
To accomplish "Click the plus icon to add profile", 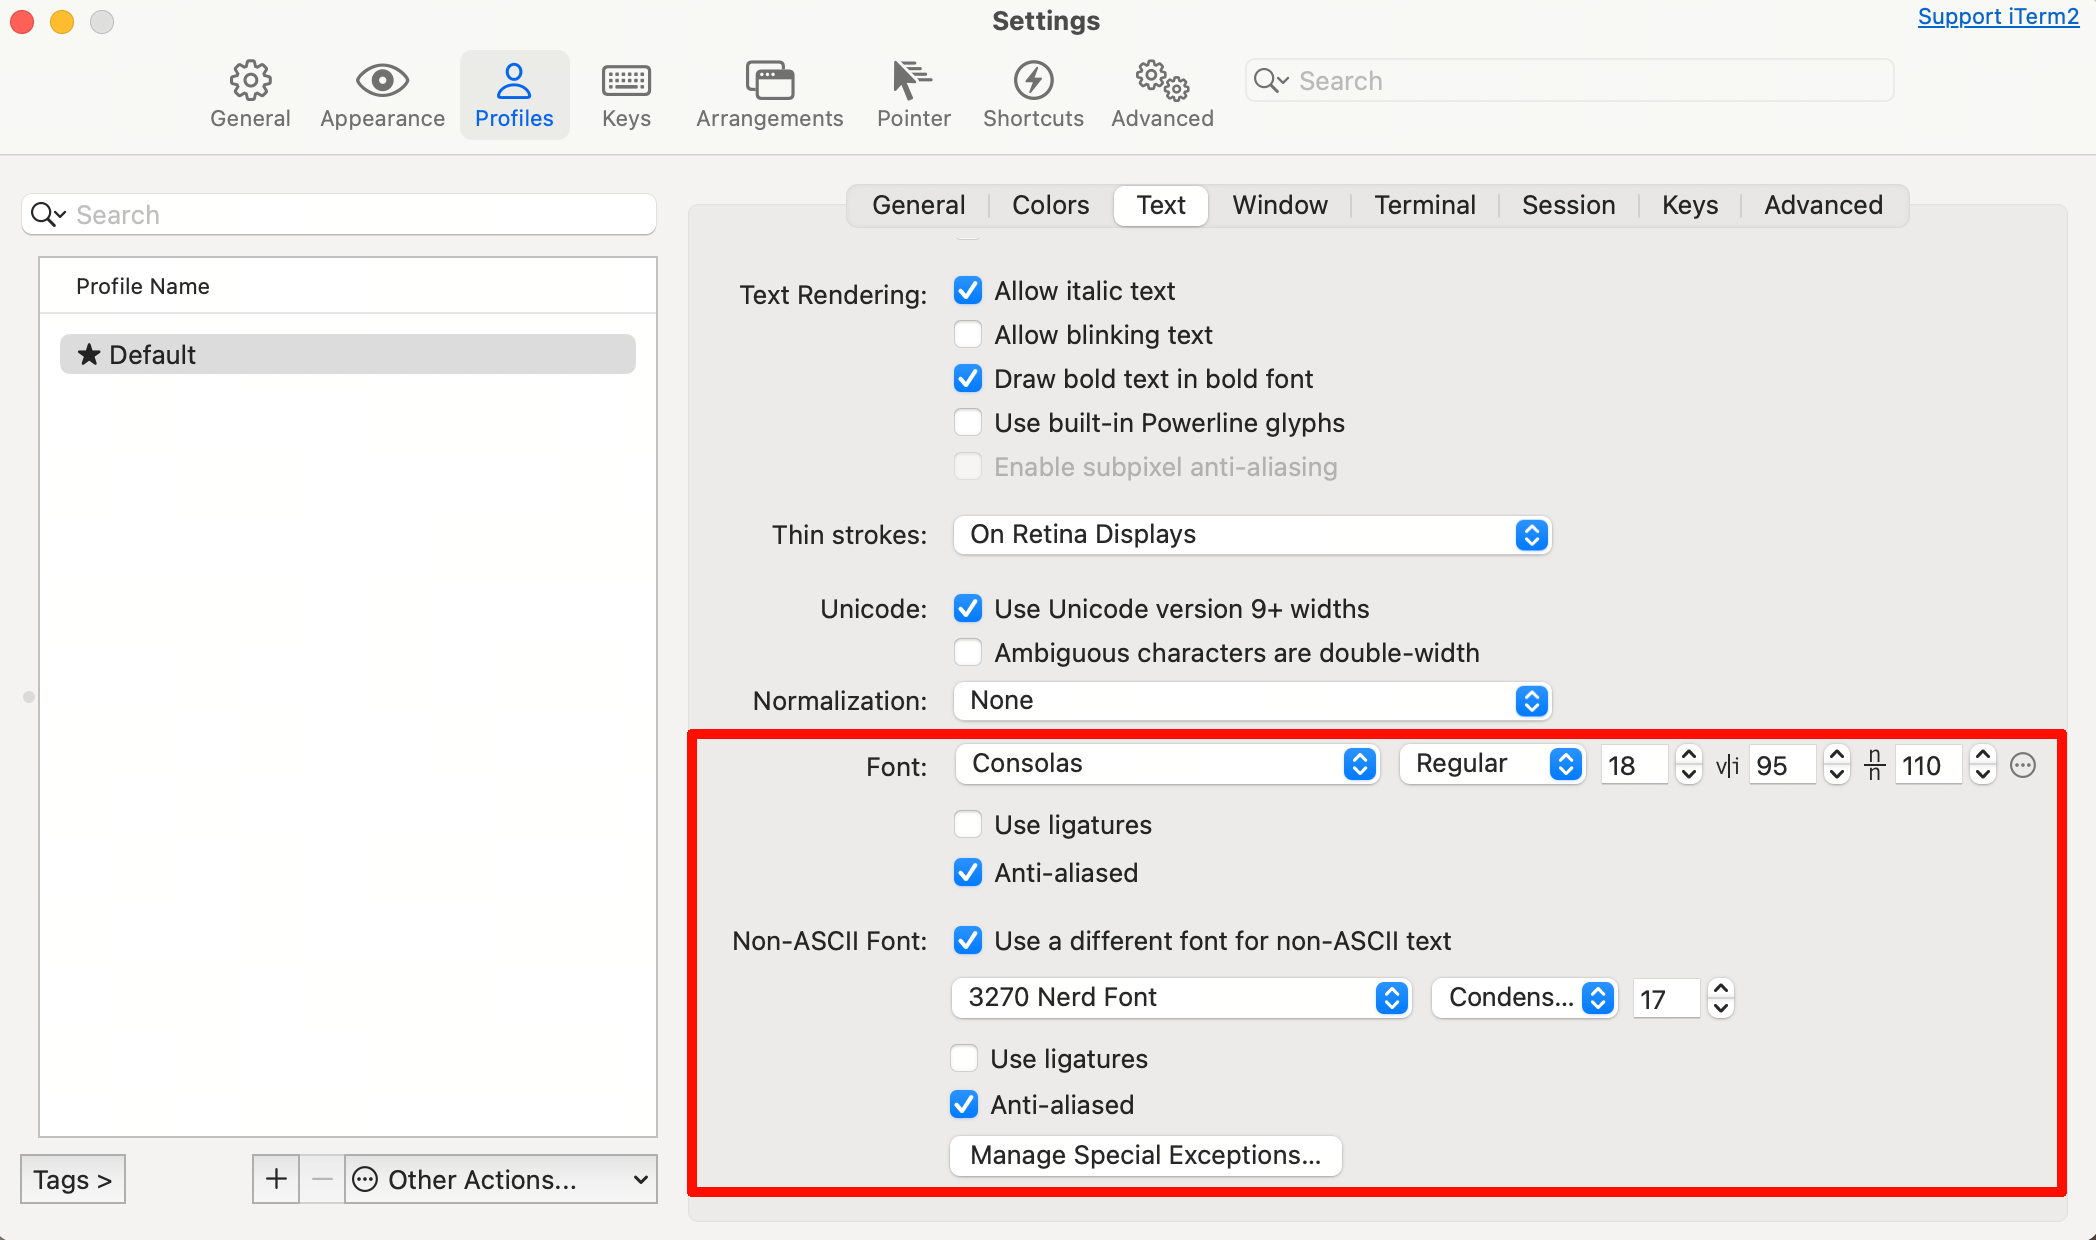I will pos(276,1180).
